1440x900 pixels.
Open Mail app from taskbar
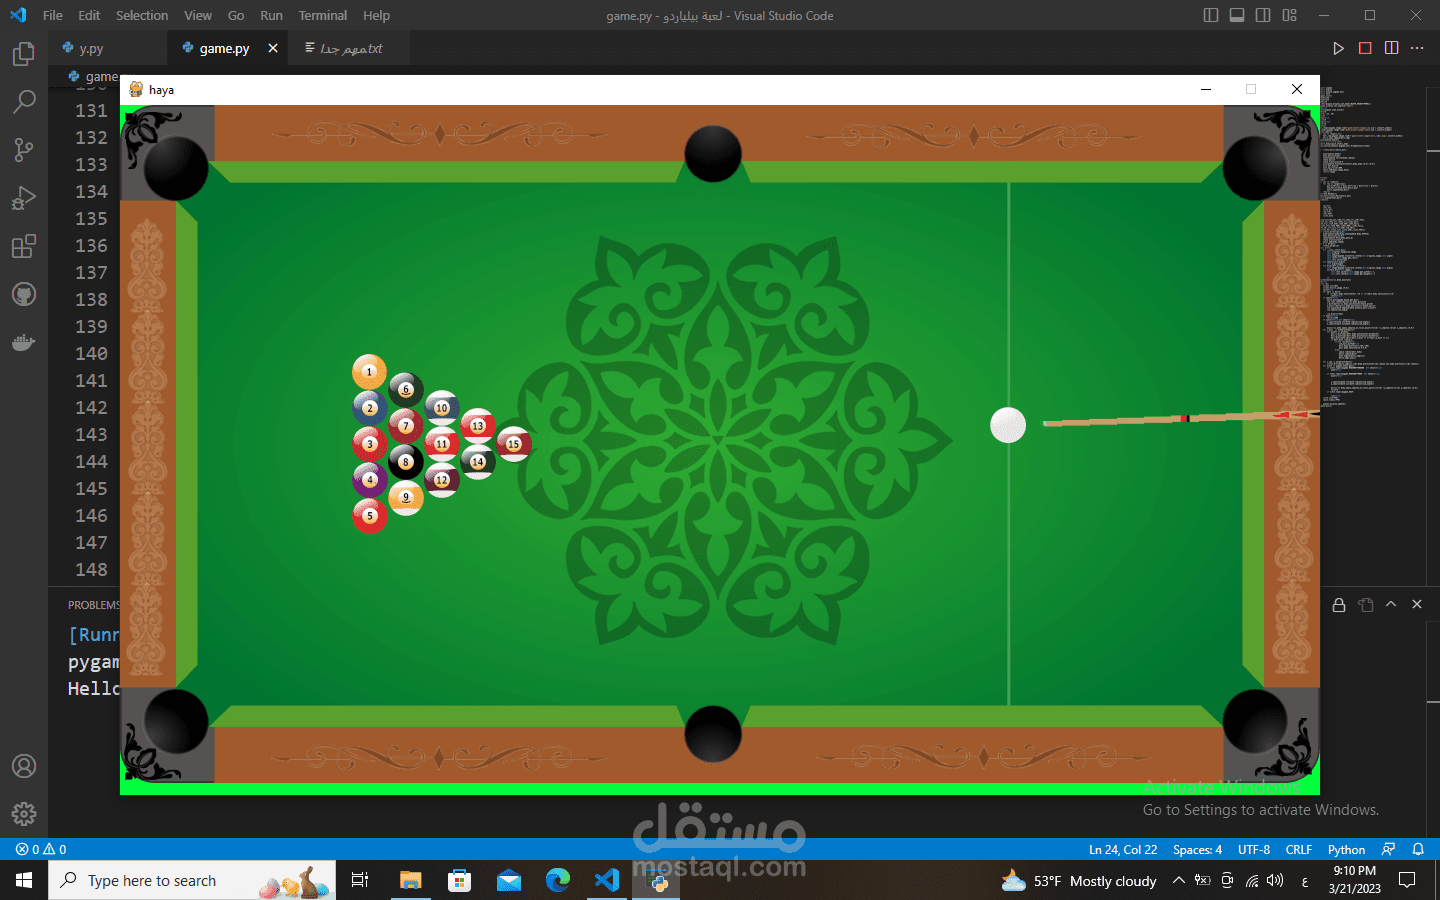(508, 880)
